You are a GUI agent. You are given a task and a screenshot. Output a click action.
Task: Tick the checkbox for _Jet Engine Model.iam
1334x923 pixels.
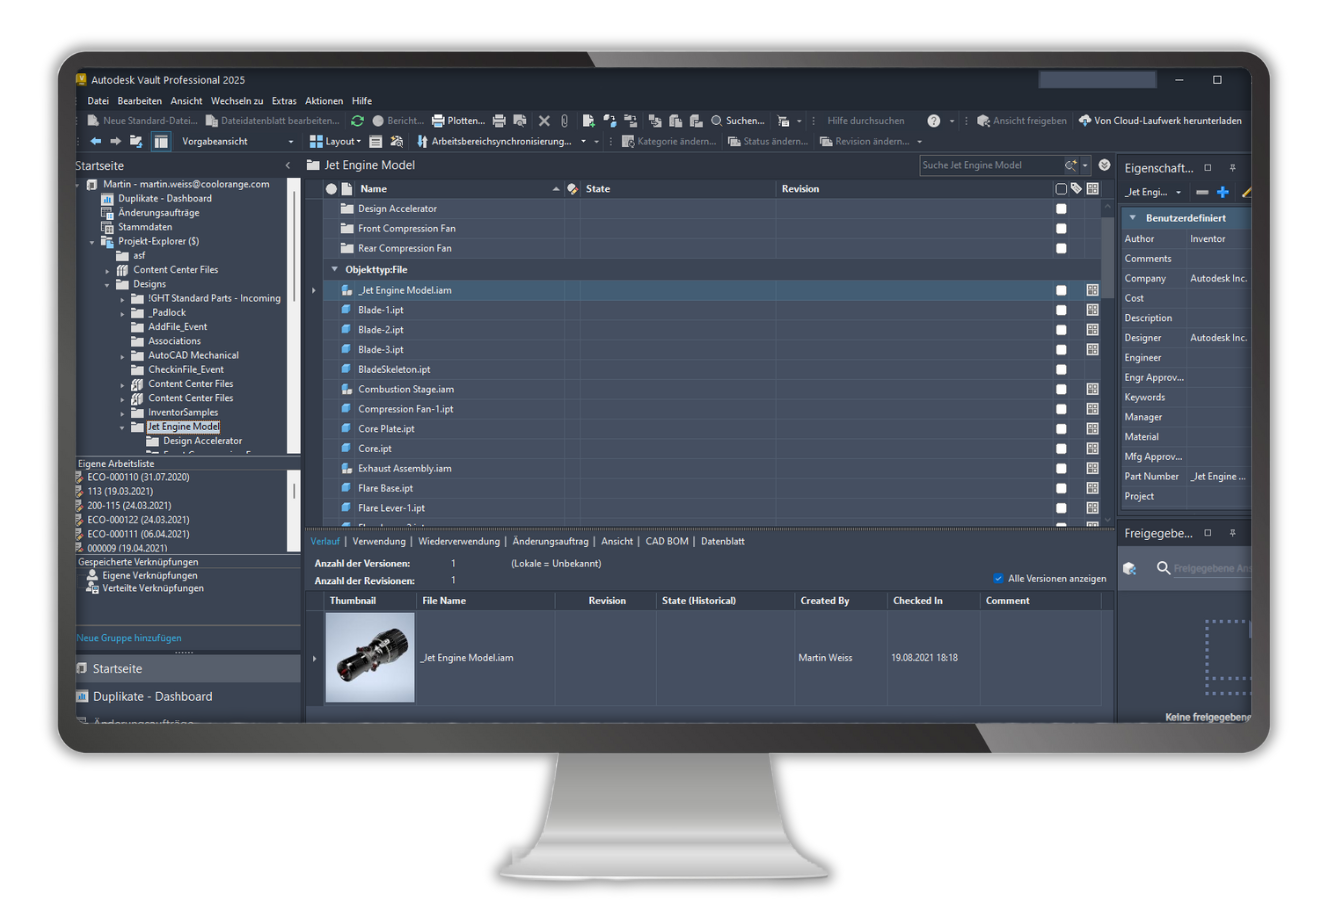pyautogui.click(x=1061, y=291)
